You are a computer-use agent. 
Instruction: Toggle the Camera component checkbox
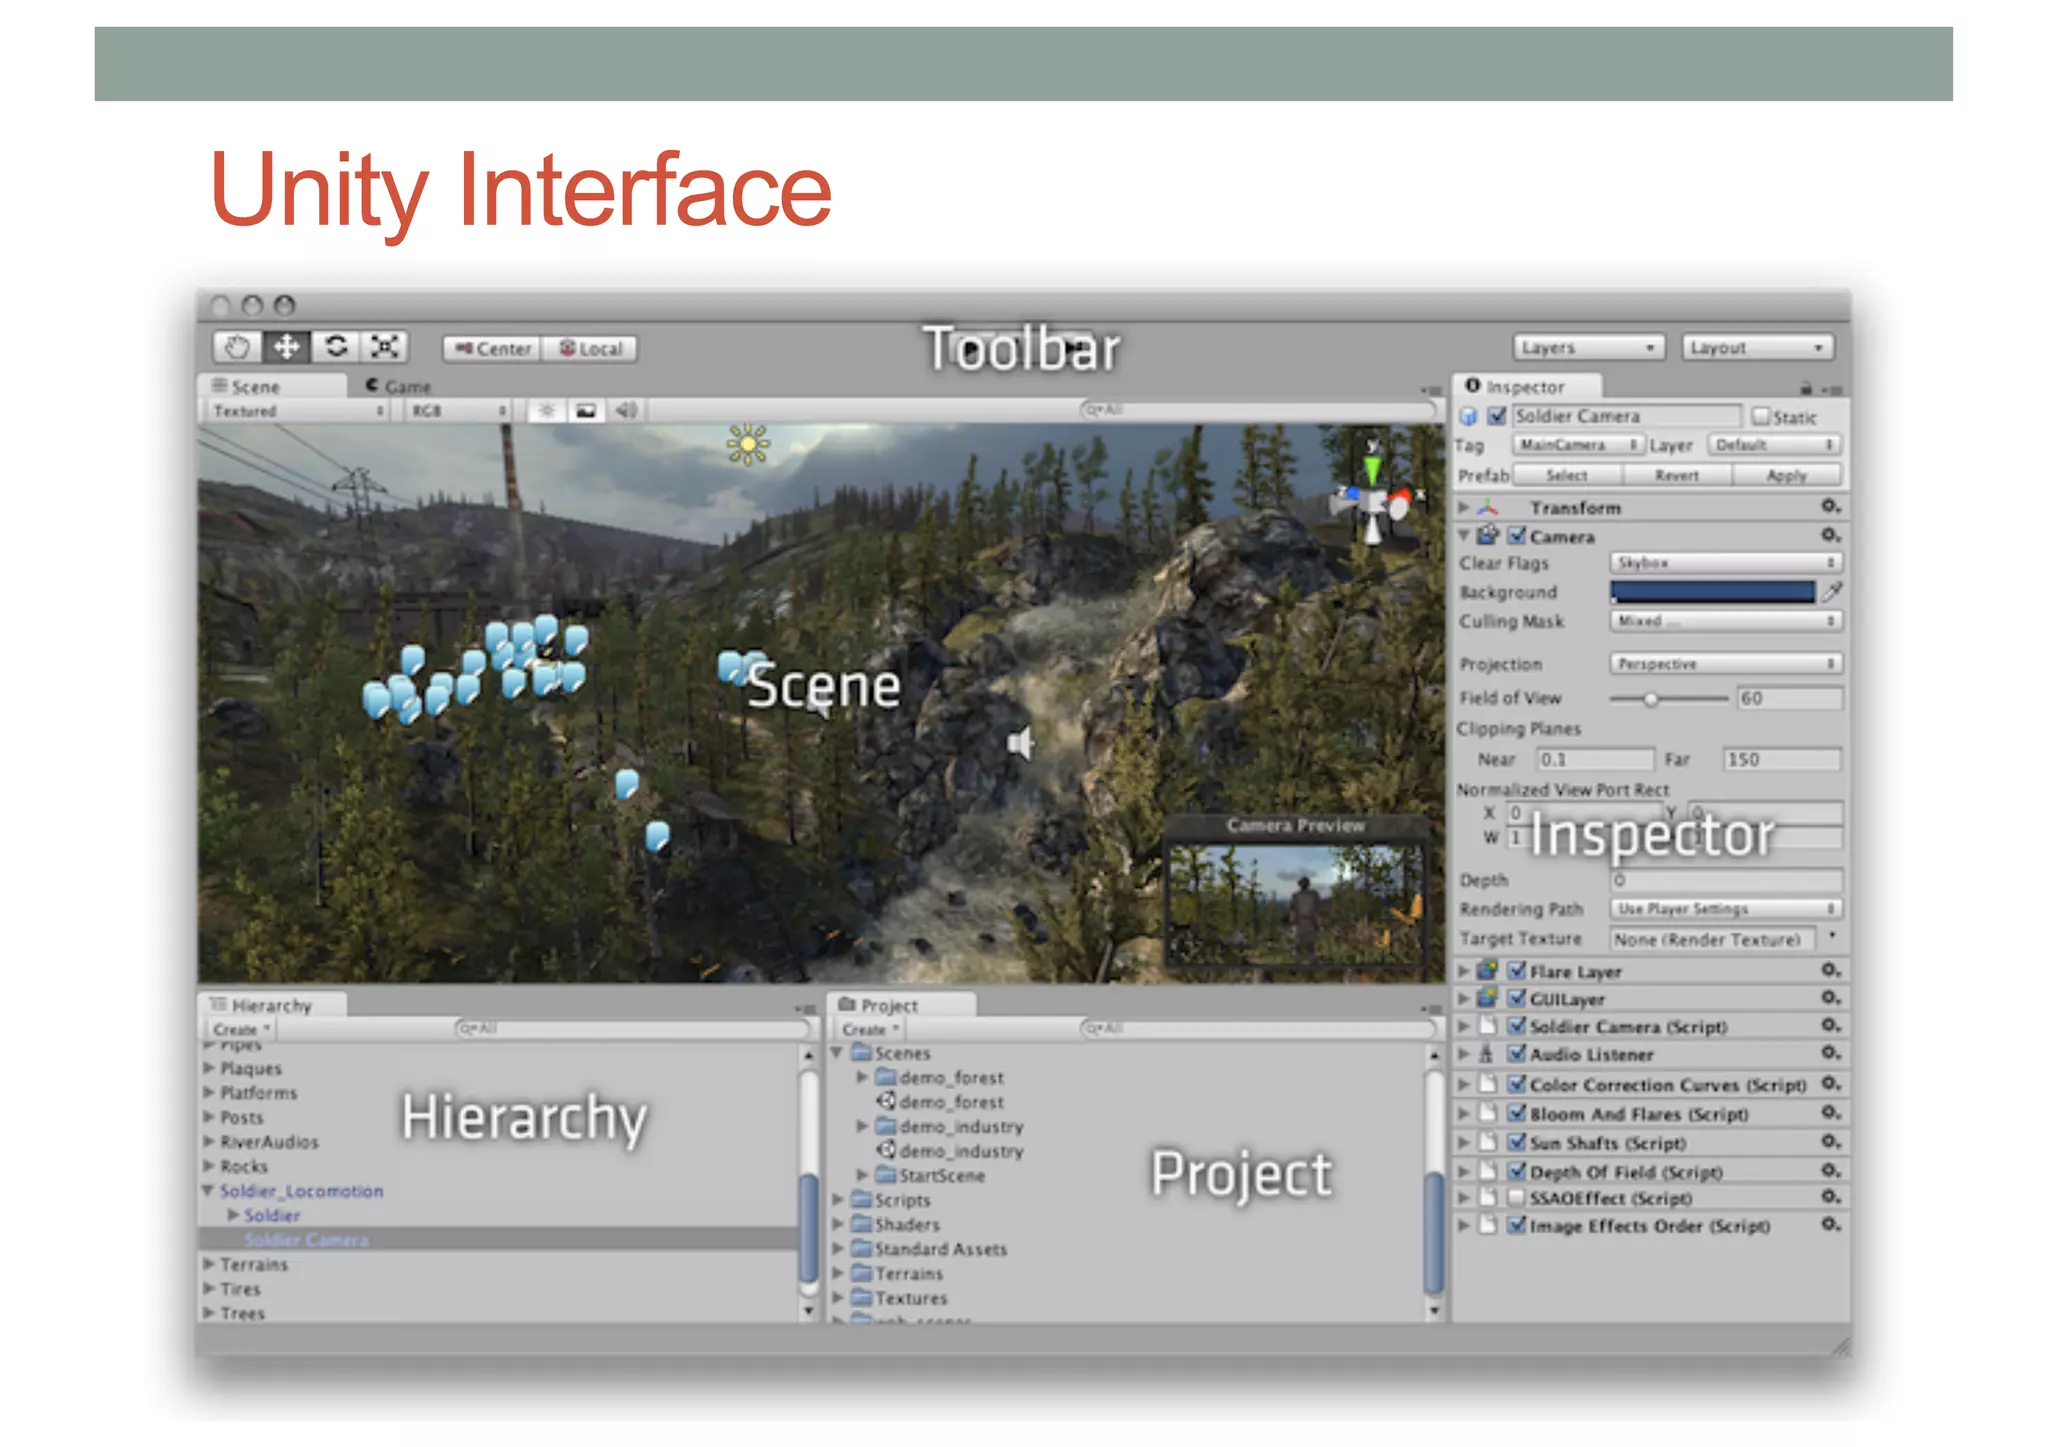tap(1516, 536)
